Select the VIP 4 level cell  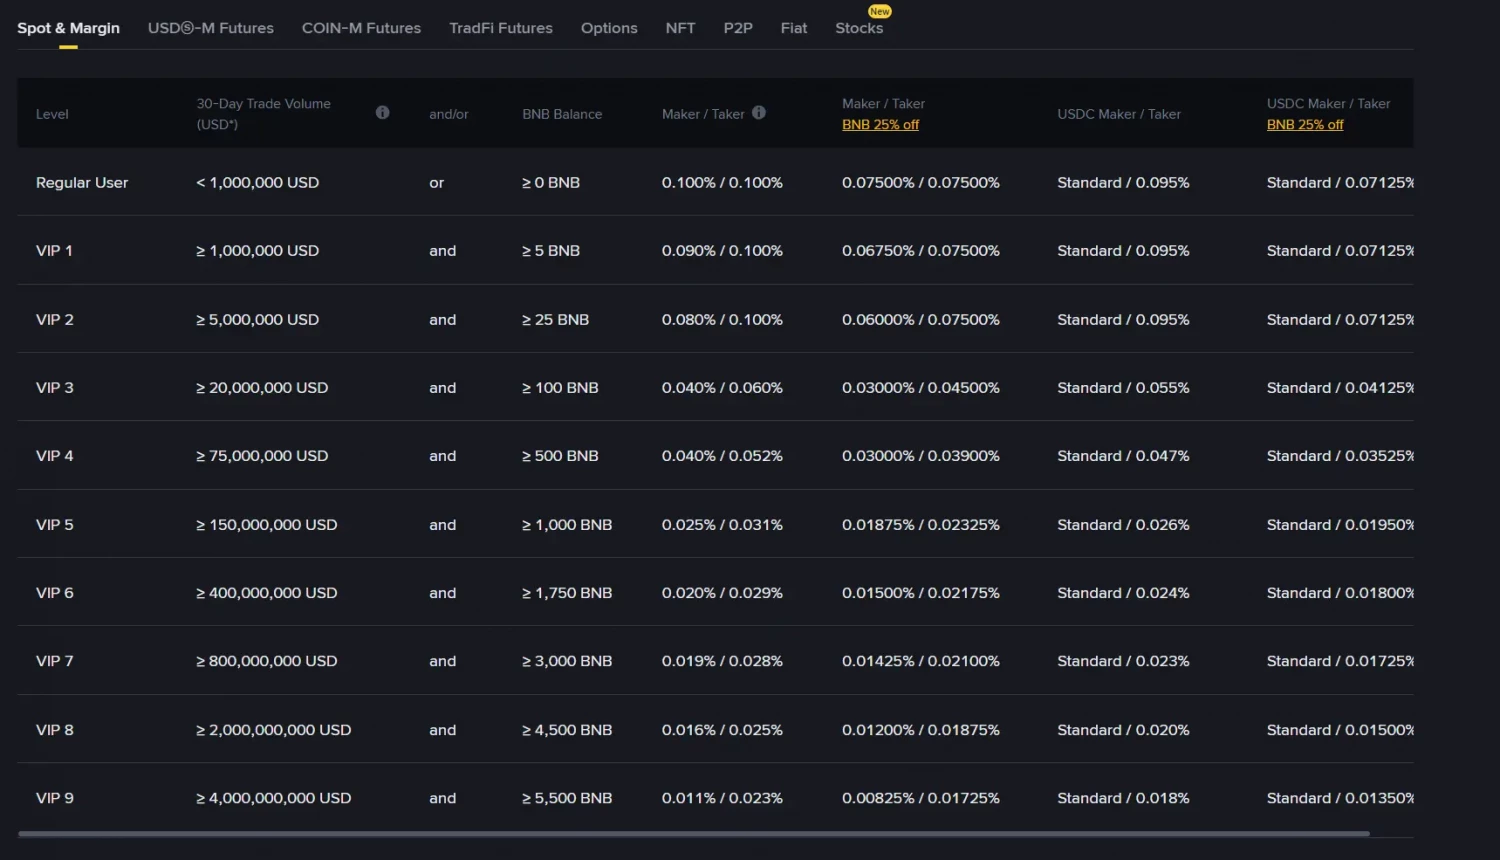(x=55, y=456)
